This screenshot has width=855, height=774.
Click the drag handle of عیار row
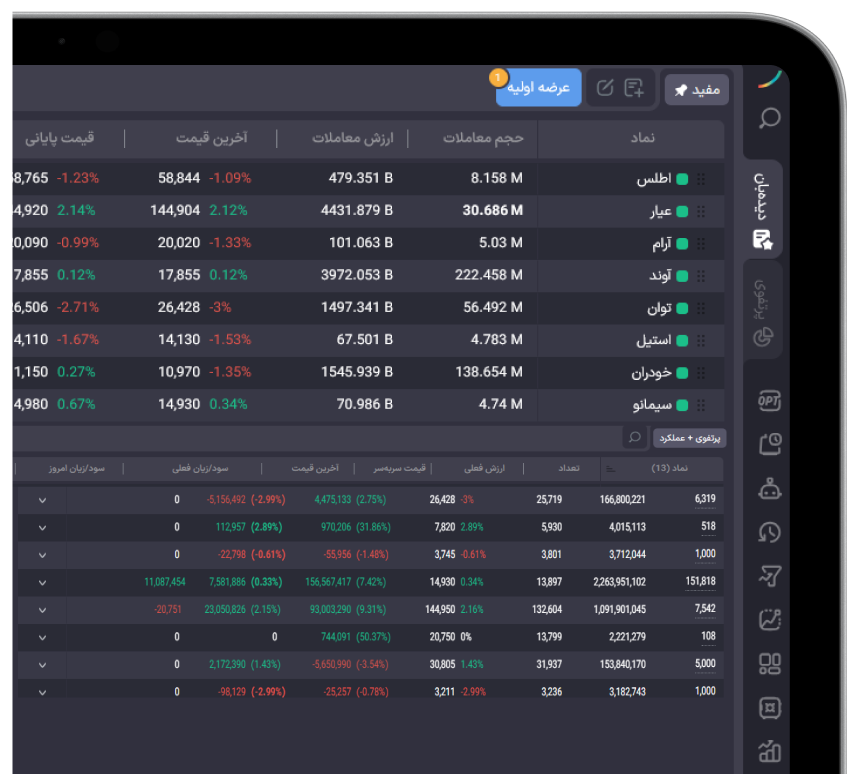[x=701, y=211]
